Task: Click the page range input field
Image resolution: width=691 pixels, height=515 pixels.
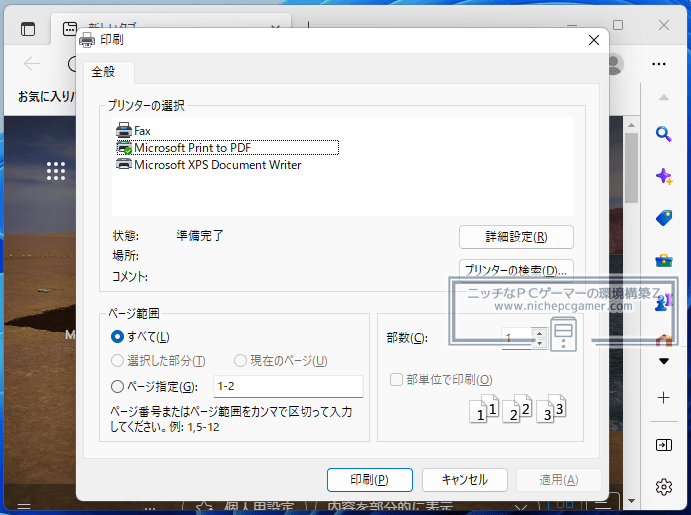Action: [288, 387]
